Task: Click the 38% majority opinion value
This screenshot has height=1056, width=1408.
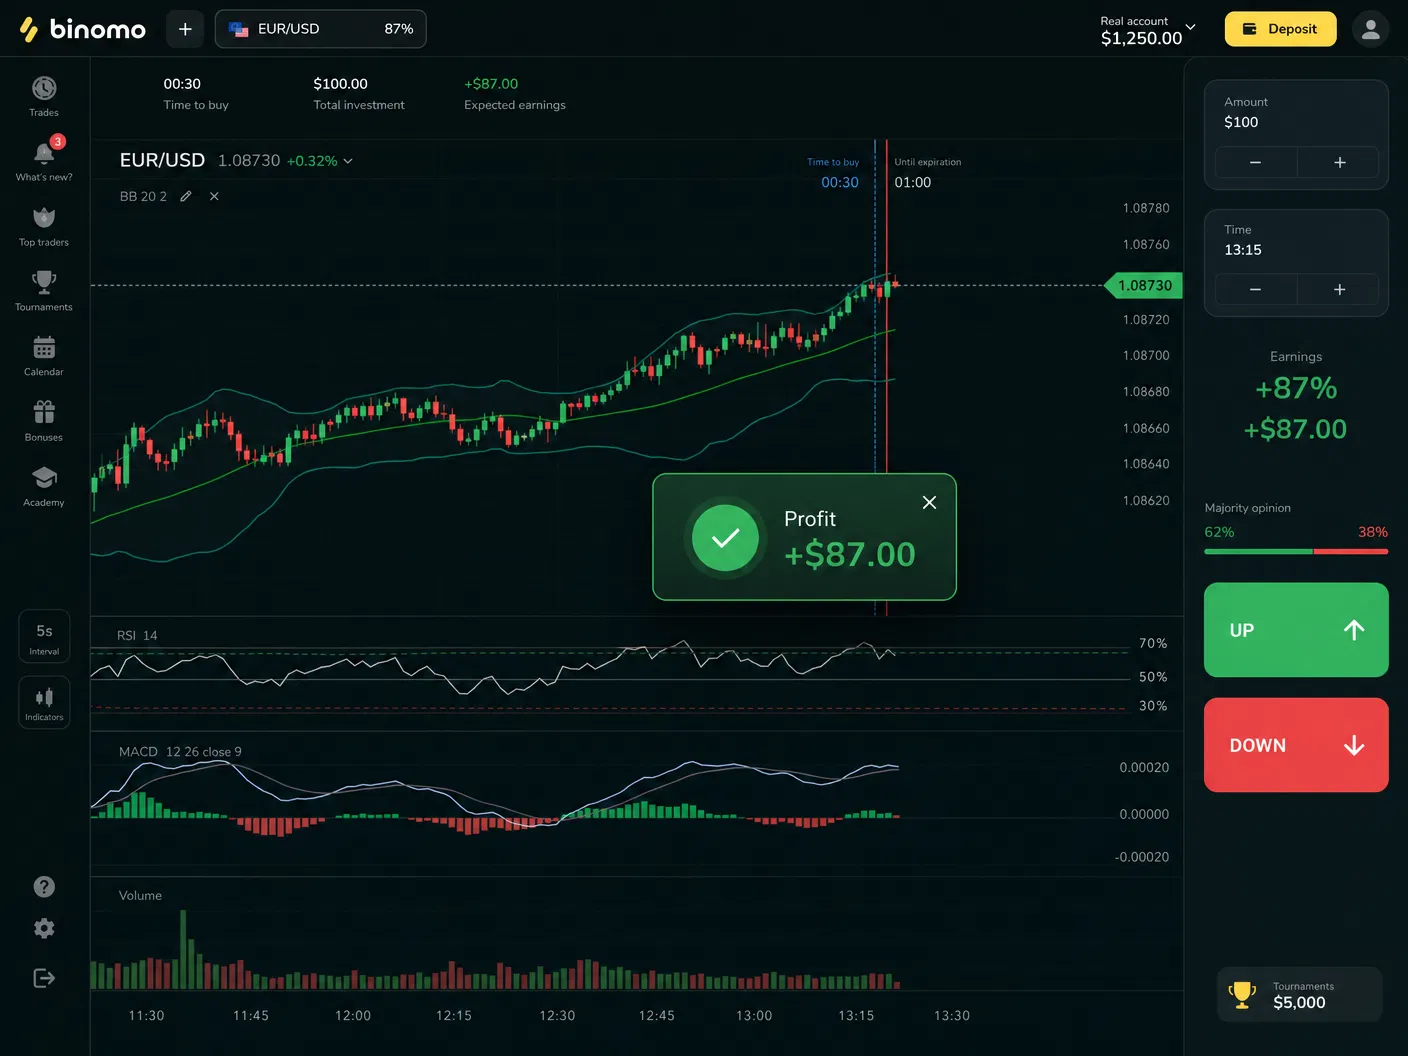Action: [x=1373, y=532]
